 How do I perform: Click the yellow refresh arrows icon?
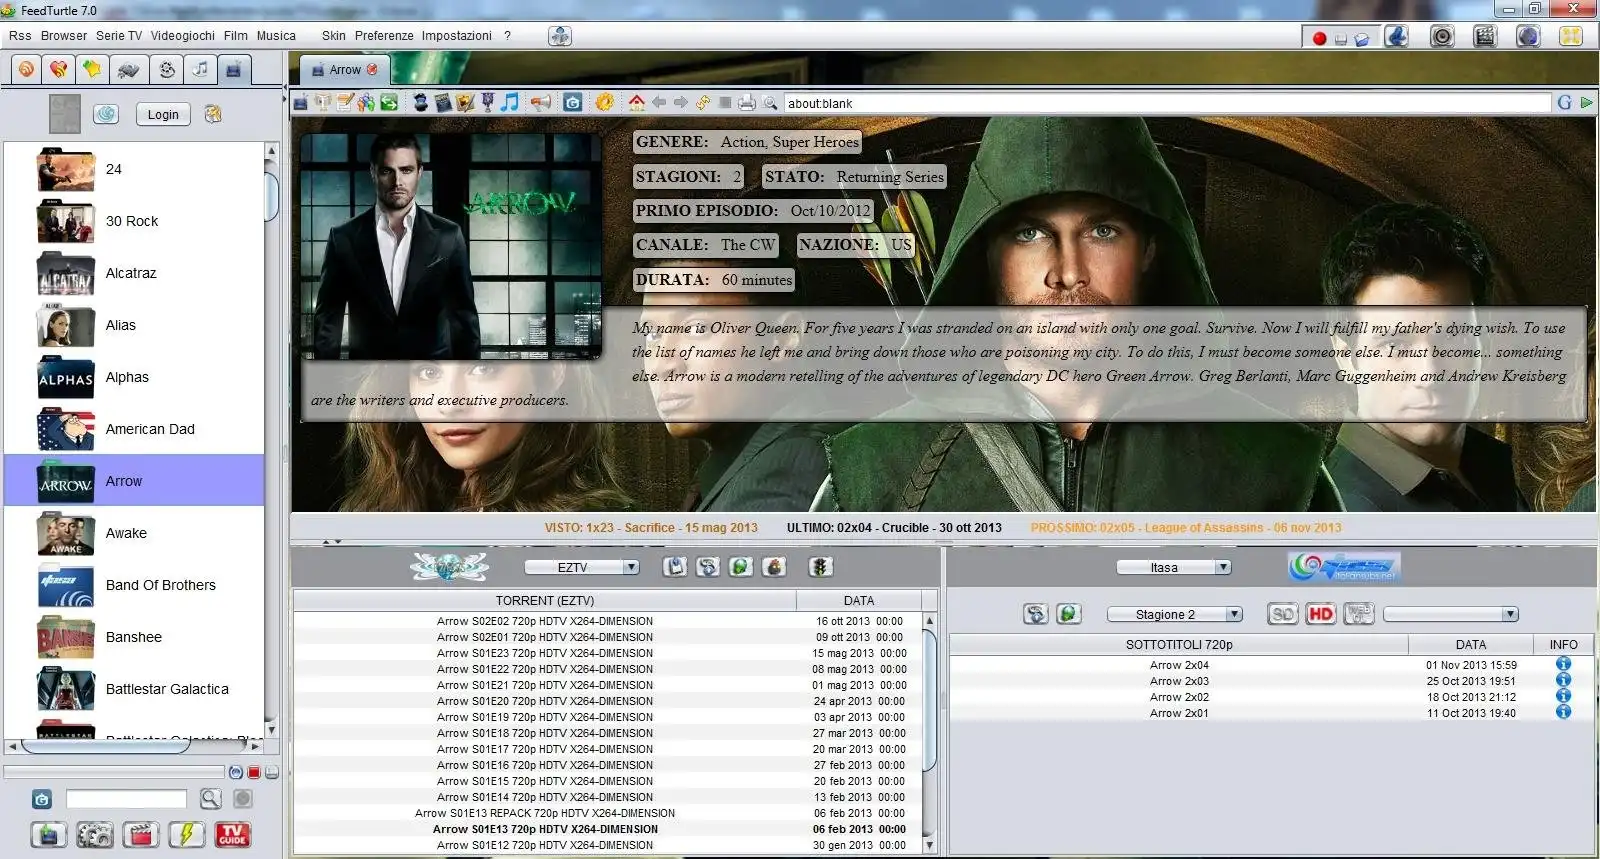point(703,103)
